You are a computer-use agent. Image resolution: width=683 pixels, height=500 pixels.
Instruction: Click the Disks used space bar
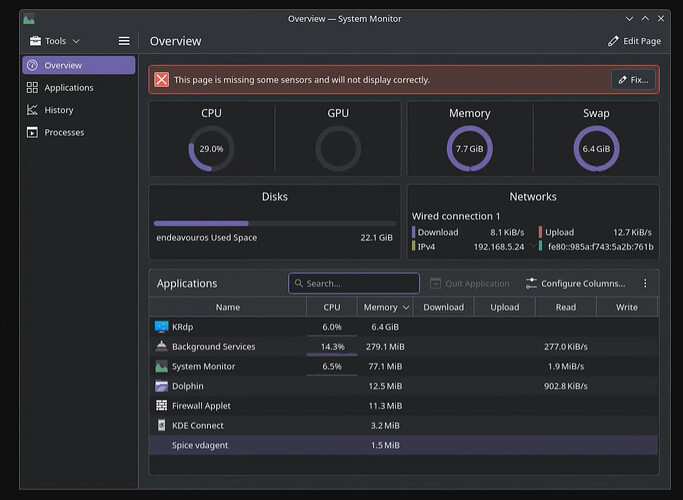274,223
